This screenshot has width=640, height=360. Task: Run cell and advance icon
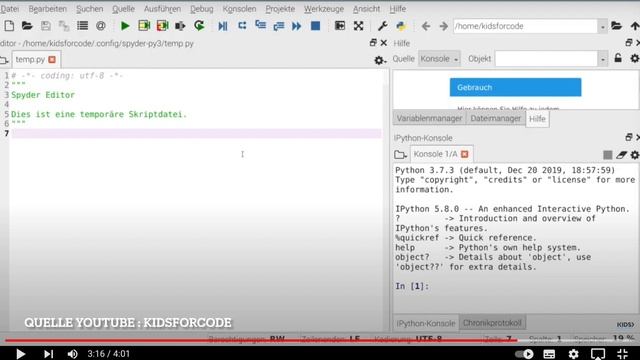[162, 26]
